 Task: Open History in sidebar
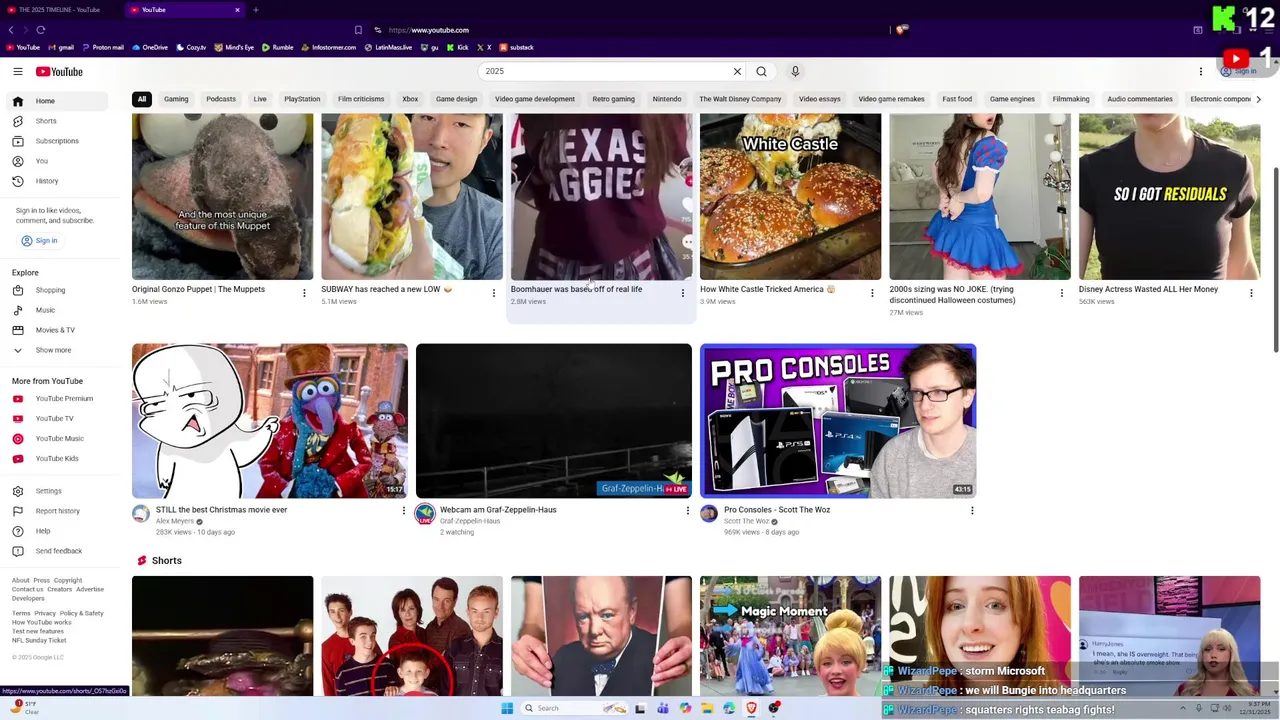pyautogui.click(x=58, y=181)
